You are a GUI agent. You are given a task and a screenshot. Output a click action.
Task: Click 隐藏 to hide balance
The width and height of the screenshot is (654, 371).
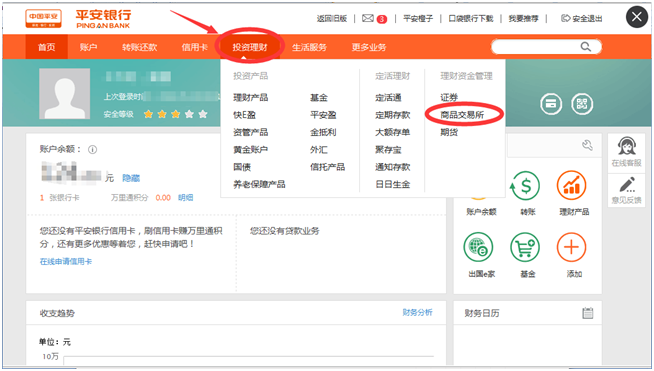131,178
